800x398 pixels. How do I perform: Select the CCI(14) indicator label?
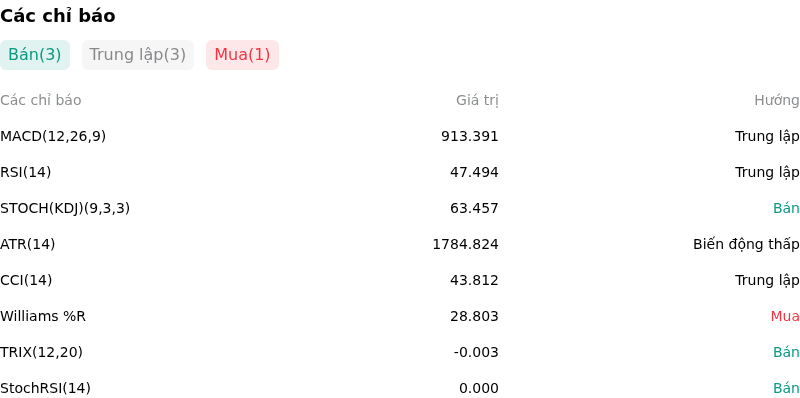point(26,280)
